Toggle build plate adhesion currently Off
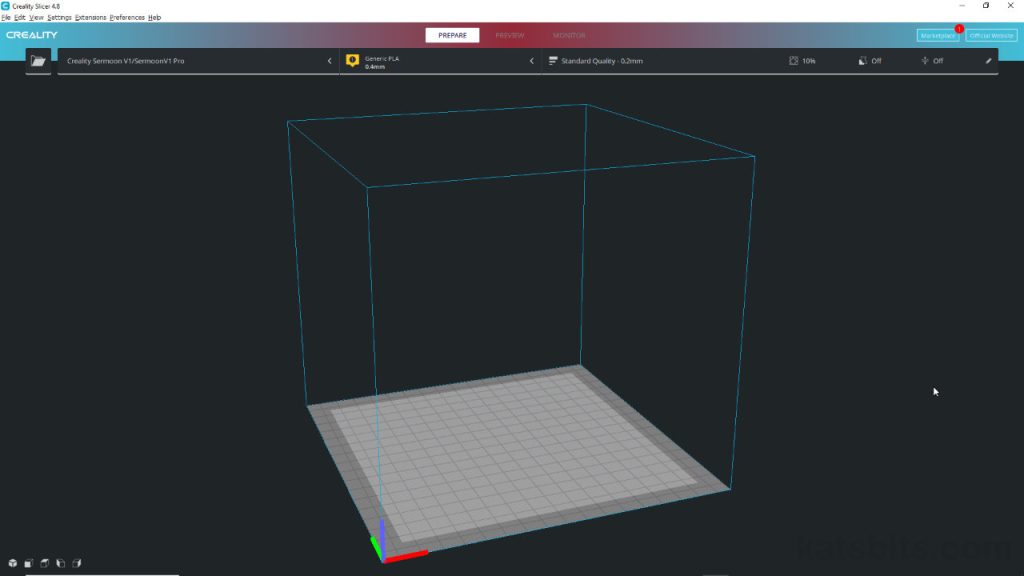1024x576 pixels. click(926, 60)
